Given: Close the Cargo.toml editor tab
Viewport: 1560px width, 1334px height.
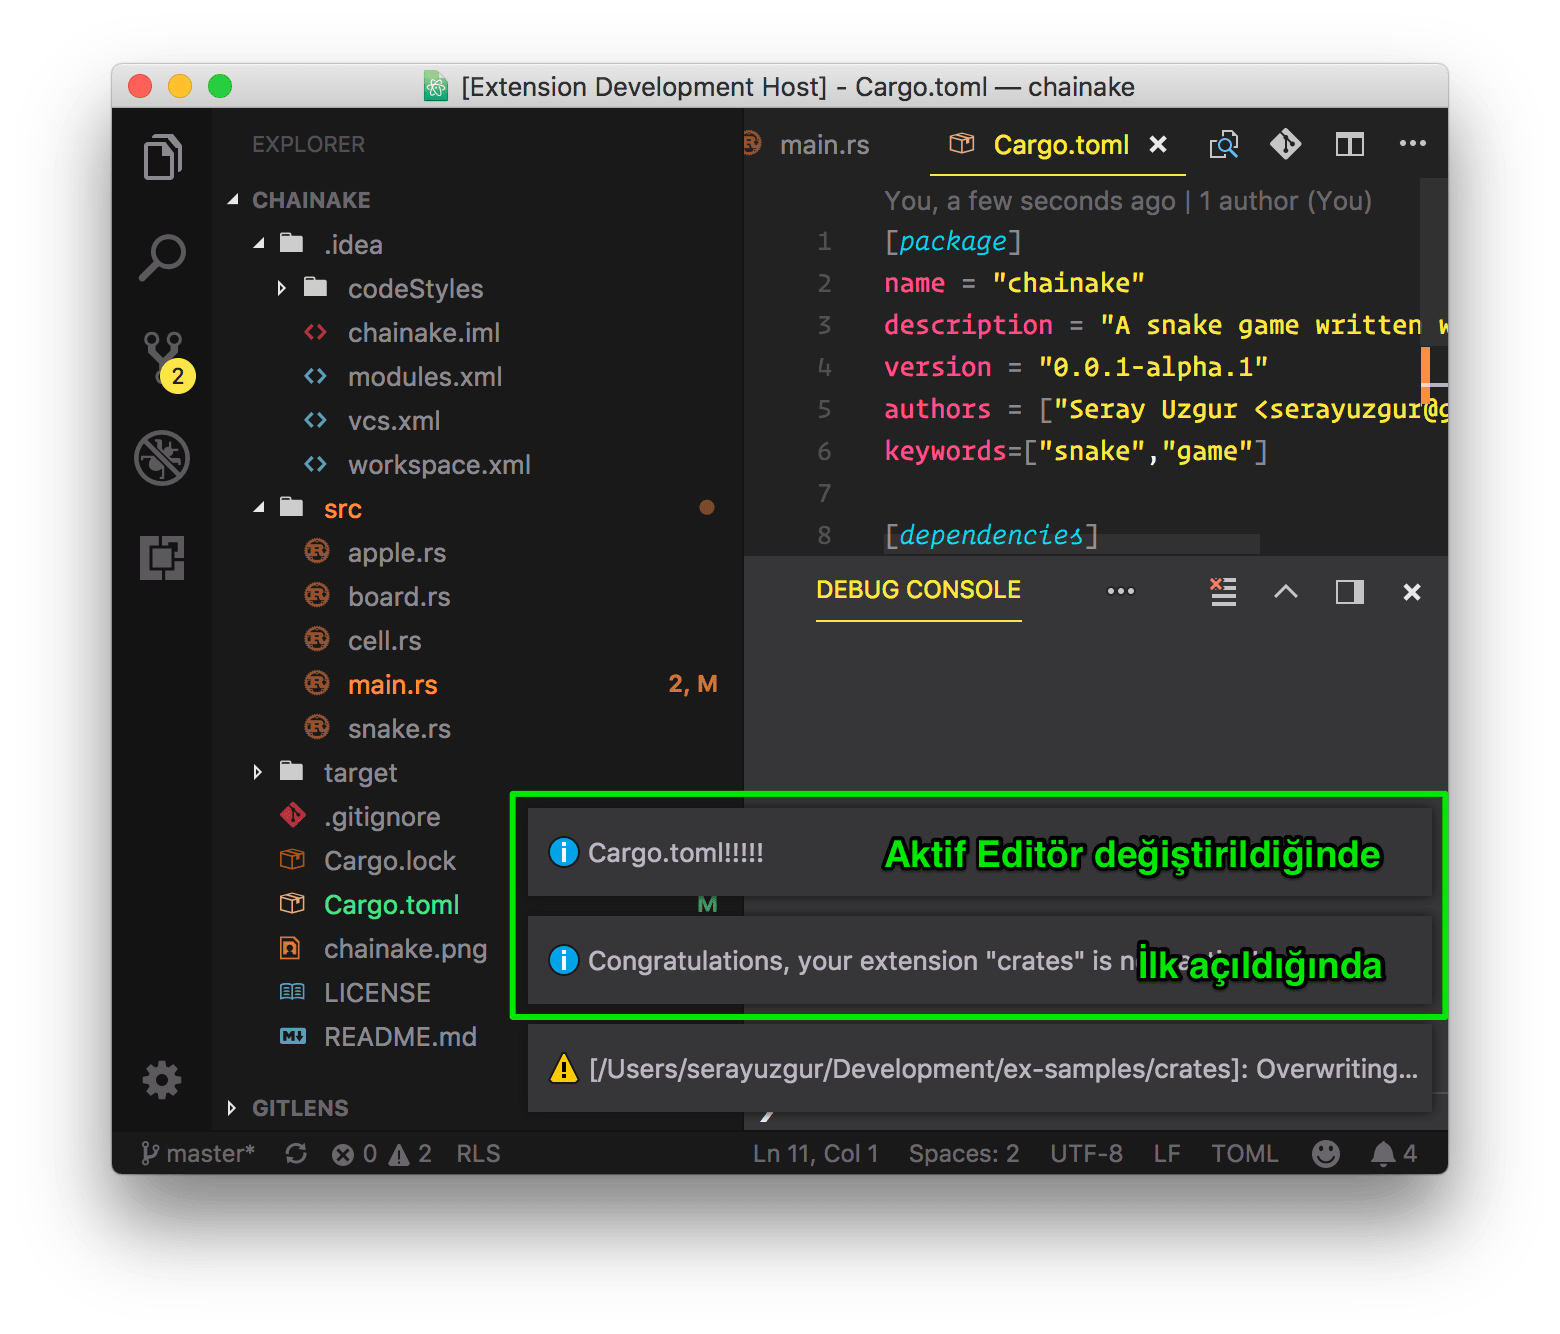Looking at the screenshot, I should 1158,145.
